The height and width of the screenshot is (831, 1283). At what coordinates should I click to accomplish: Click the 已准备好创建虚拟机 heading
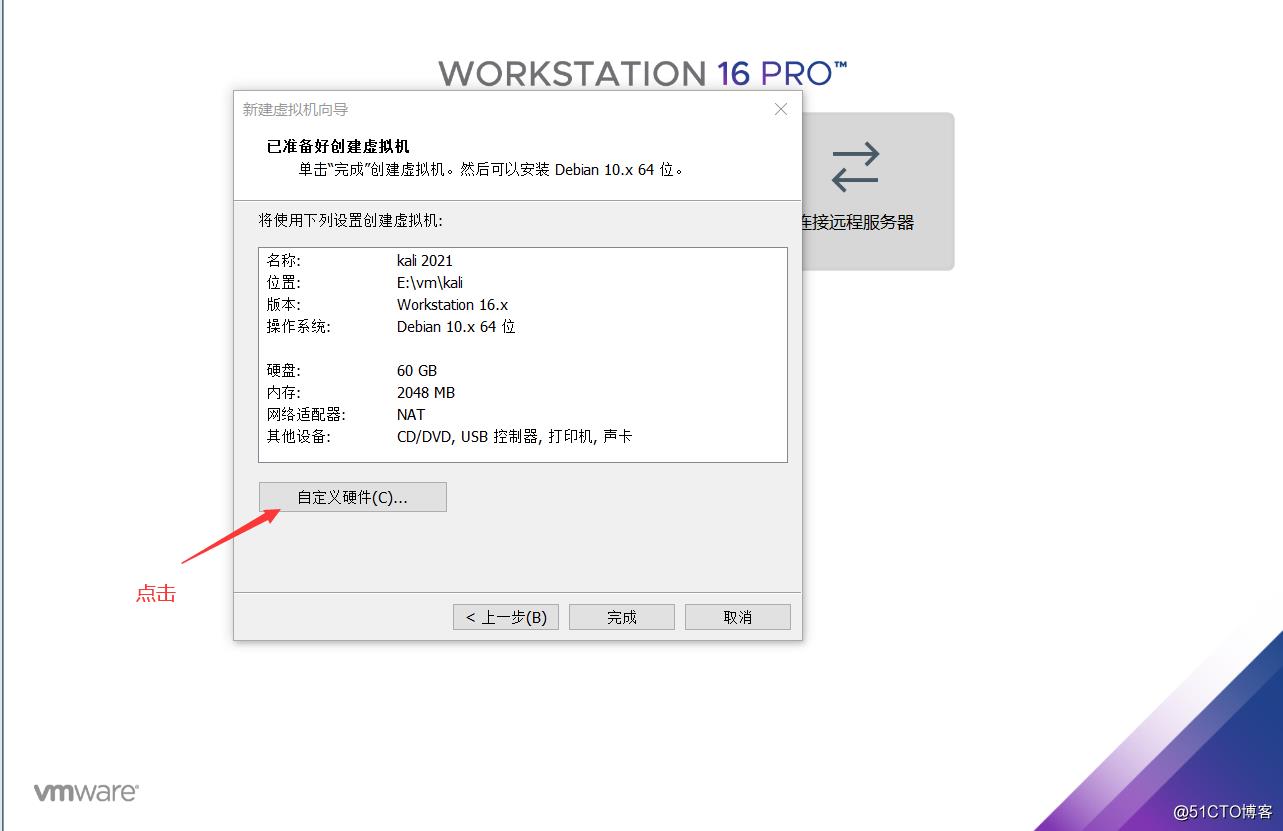338,146
